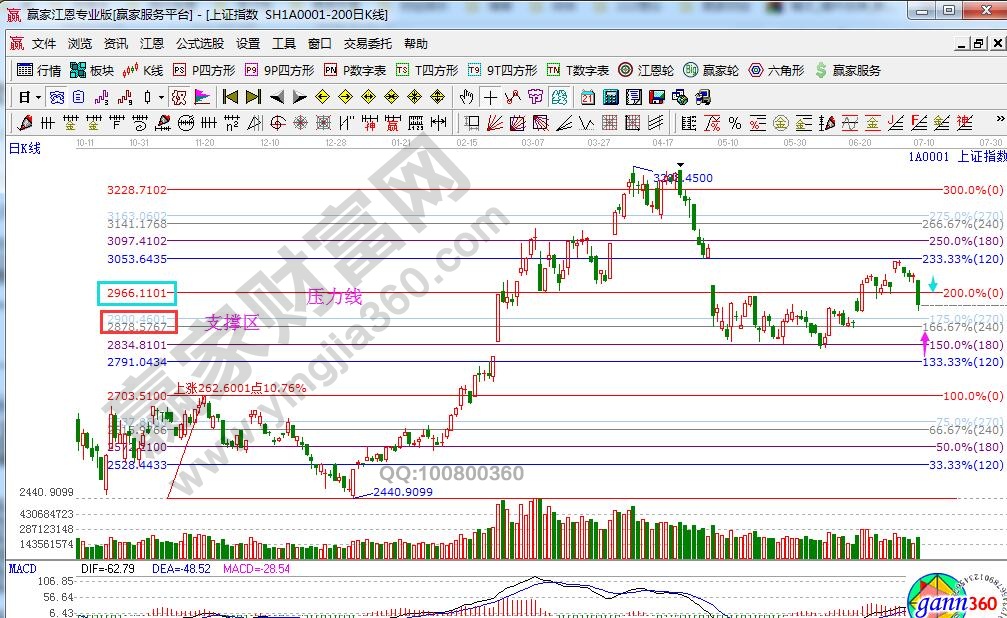Jump to first bar with skip-back arrow
This screenshot has width=1007, height=618.
tap(230, 97)
